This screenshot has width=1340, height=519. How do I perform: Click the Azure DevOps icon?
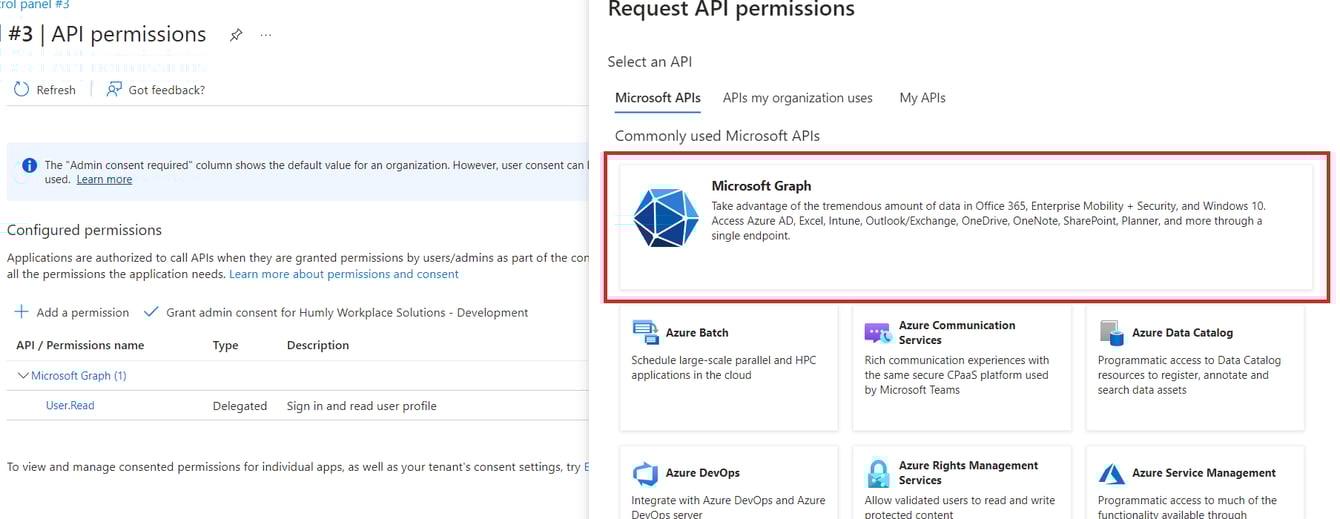[x=645, y=473]
